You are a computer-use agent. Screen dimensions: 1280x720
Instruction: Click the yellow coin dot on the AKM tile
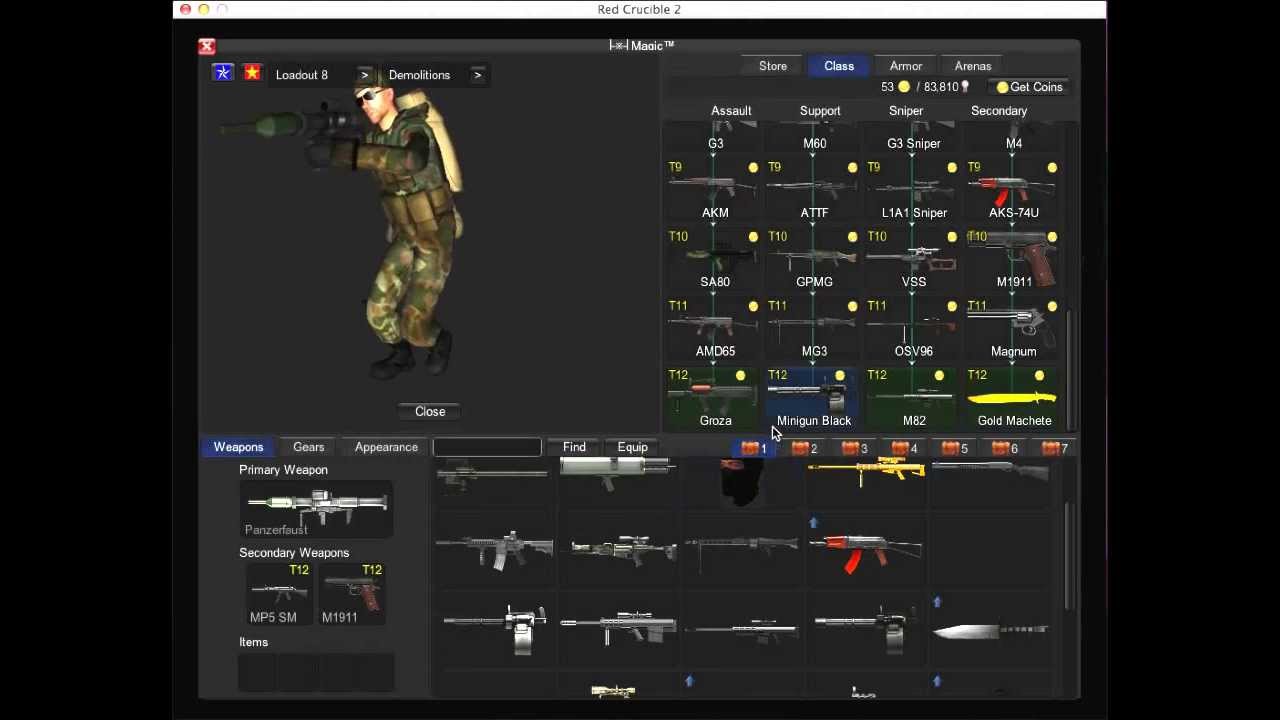tap(753, 168)
